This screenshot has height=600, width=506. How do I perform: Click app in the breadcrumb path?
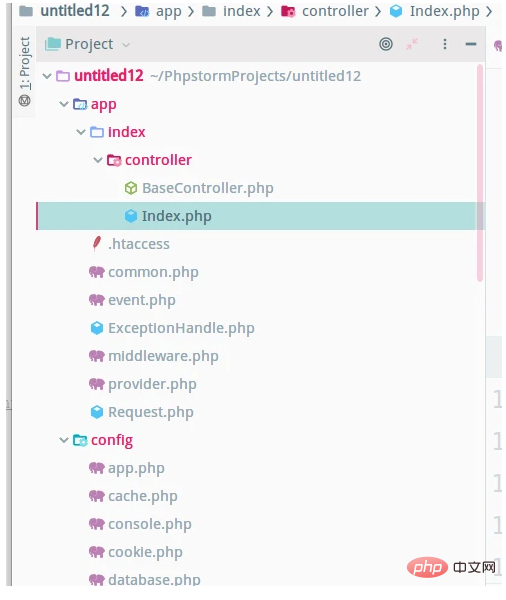(x=168, y=11)
